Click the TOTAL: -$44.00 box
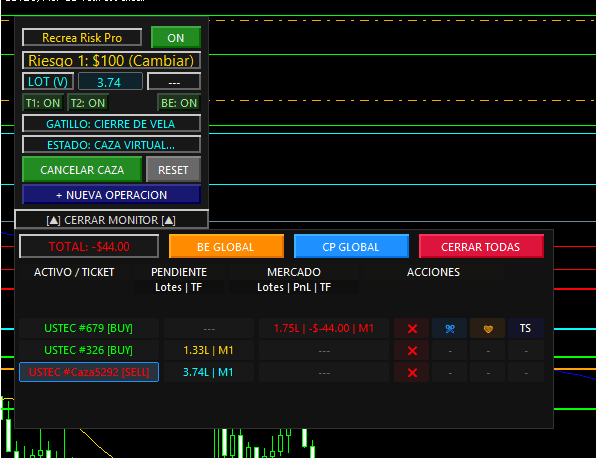Viewport: 596px width, 458px height. click(x=89, y=247)
